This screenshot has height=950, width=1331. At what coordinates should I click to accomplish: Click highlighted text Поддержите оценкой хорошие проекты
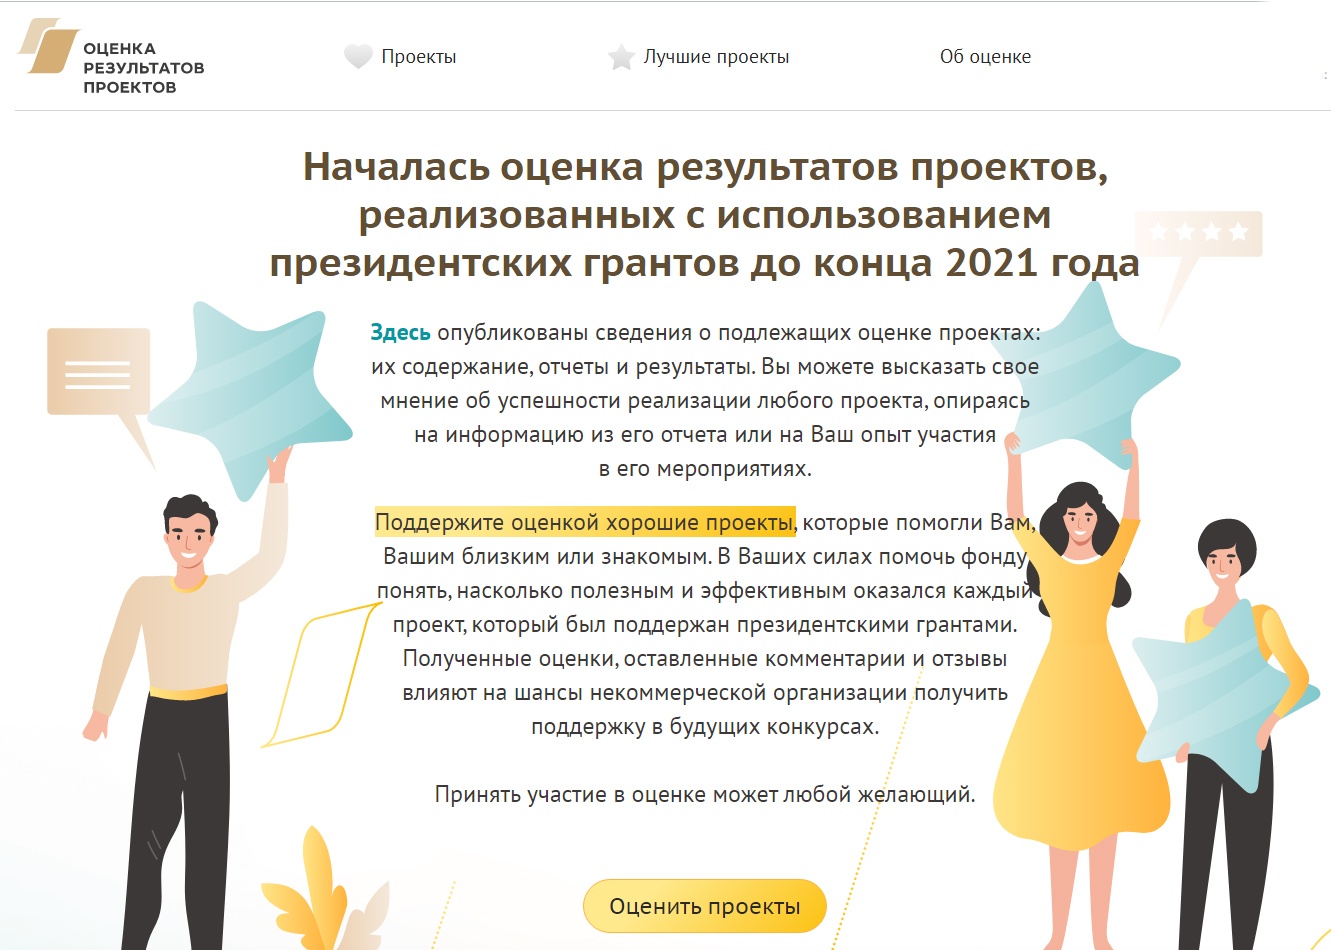pyautogui.click(x=585, y=522)
